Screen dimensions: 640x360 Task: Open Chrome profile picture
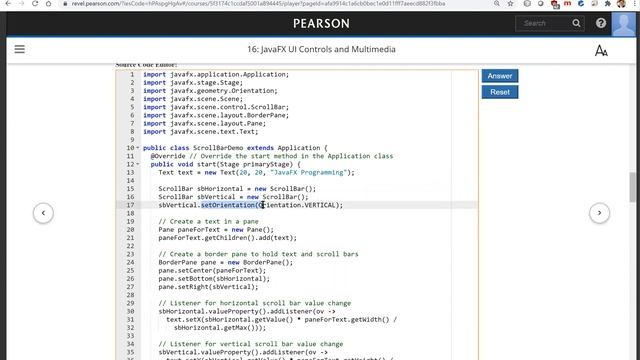pos(621,4)
